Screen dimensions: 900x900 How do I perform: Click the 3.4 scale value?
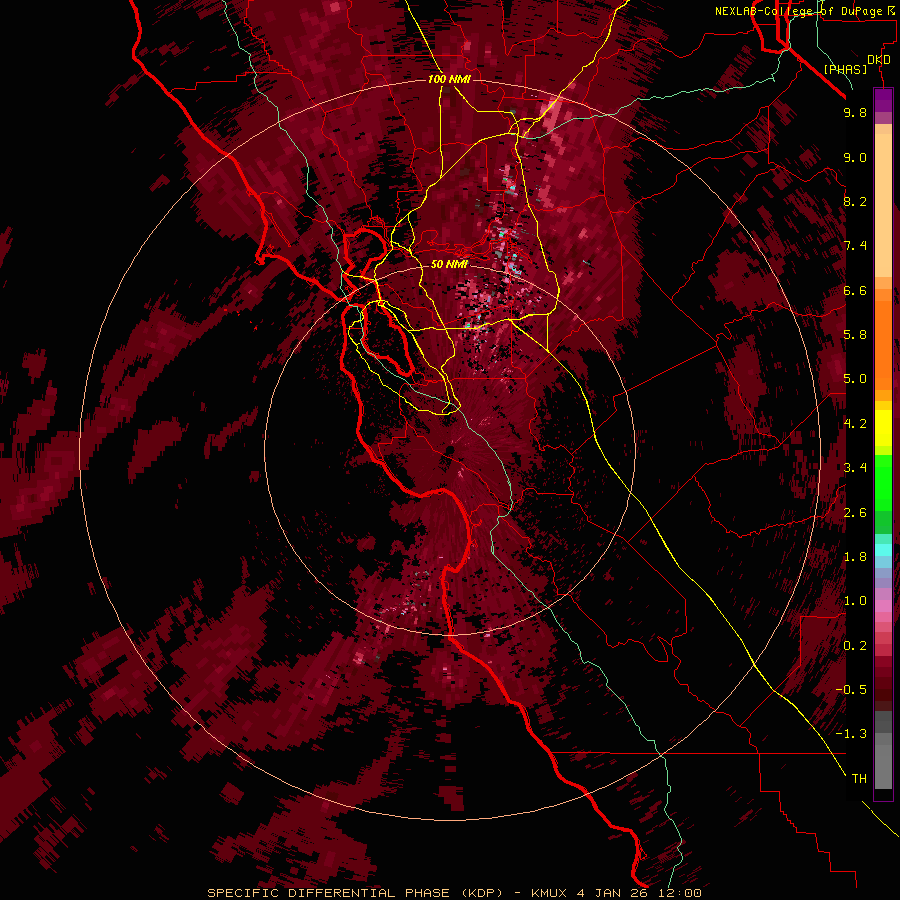click(855, 468)
